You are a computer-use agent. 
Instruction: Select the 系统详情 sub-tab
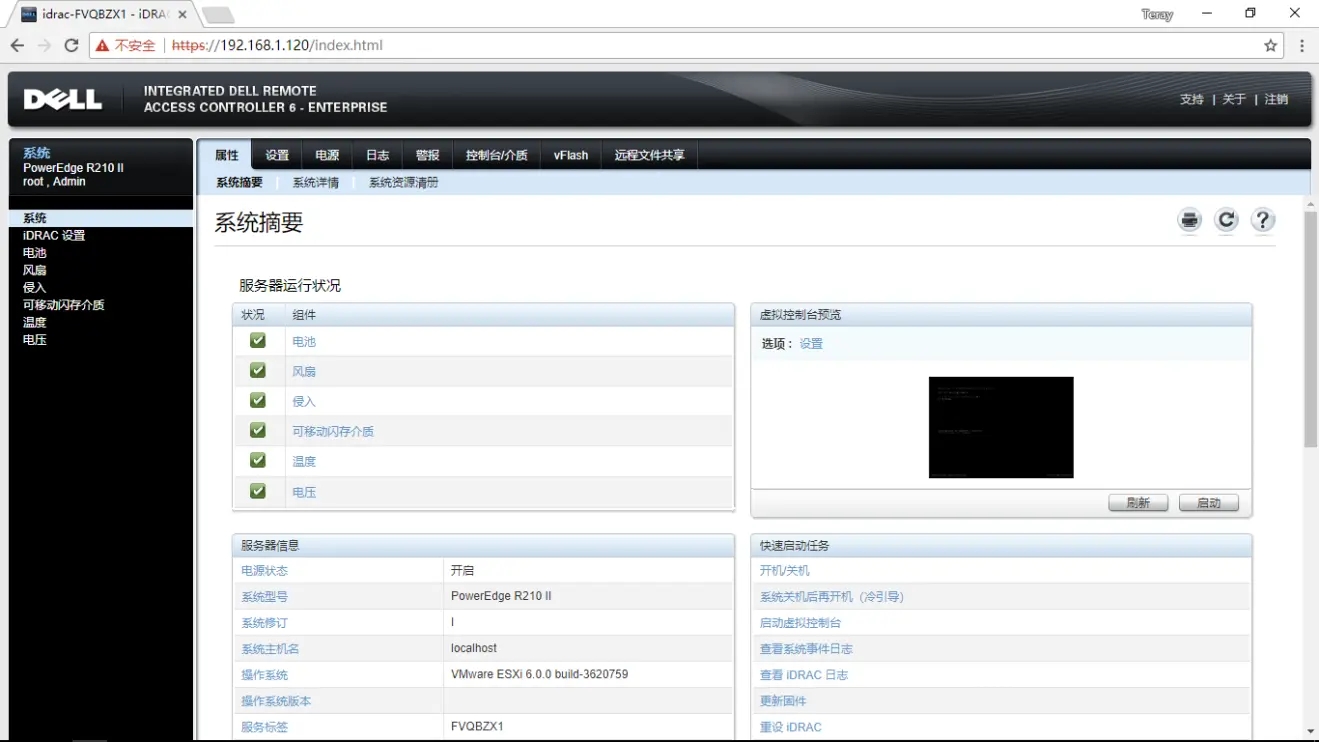(315, 183)
